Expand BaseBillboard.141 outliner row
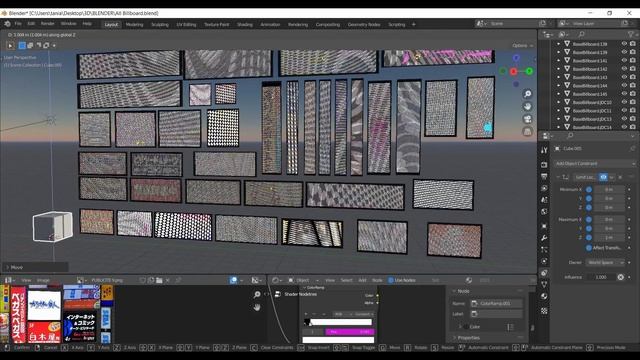 pos(559,60)
